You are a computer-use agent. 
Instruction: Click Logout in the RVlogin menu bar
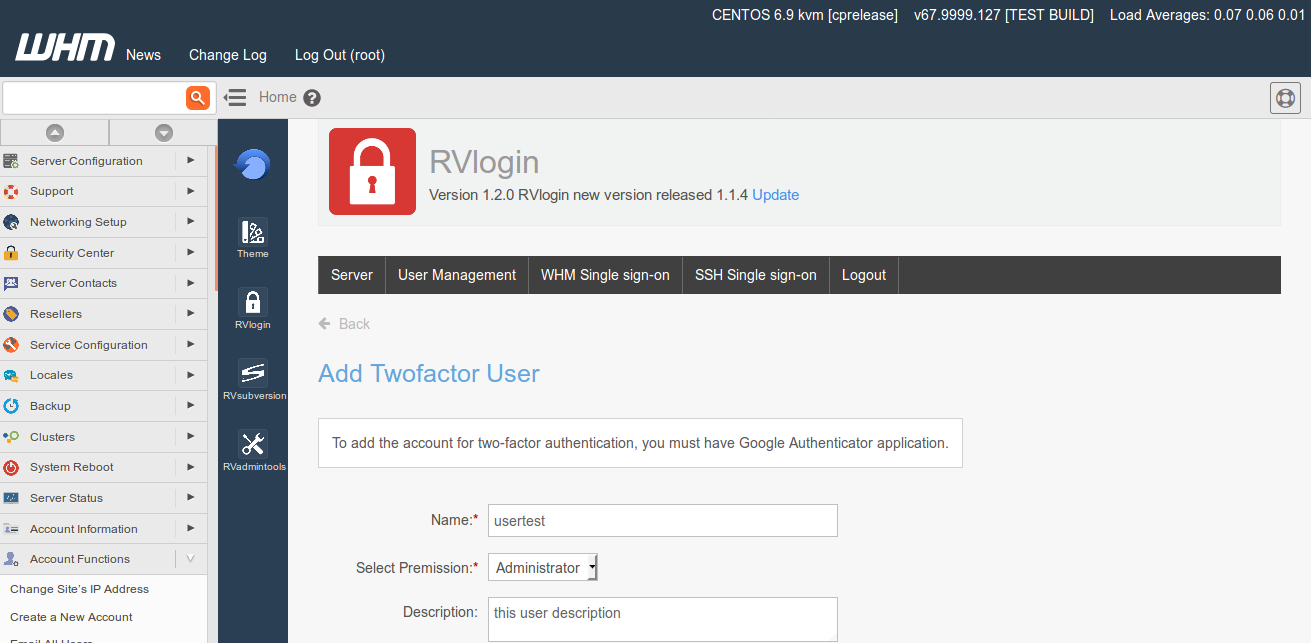[864, 275]
